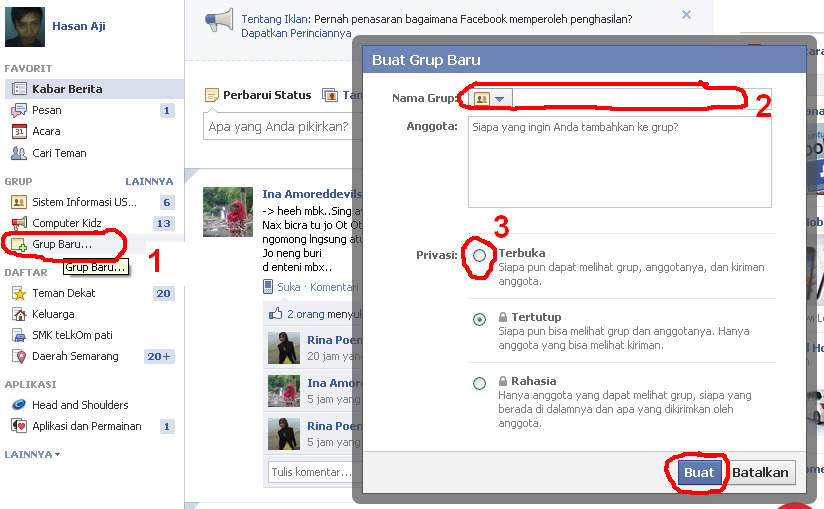
Task: Click the megaphone ad notice icon
Action: point(219,21)
